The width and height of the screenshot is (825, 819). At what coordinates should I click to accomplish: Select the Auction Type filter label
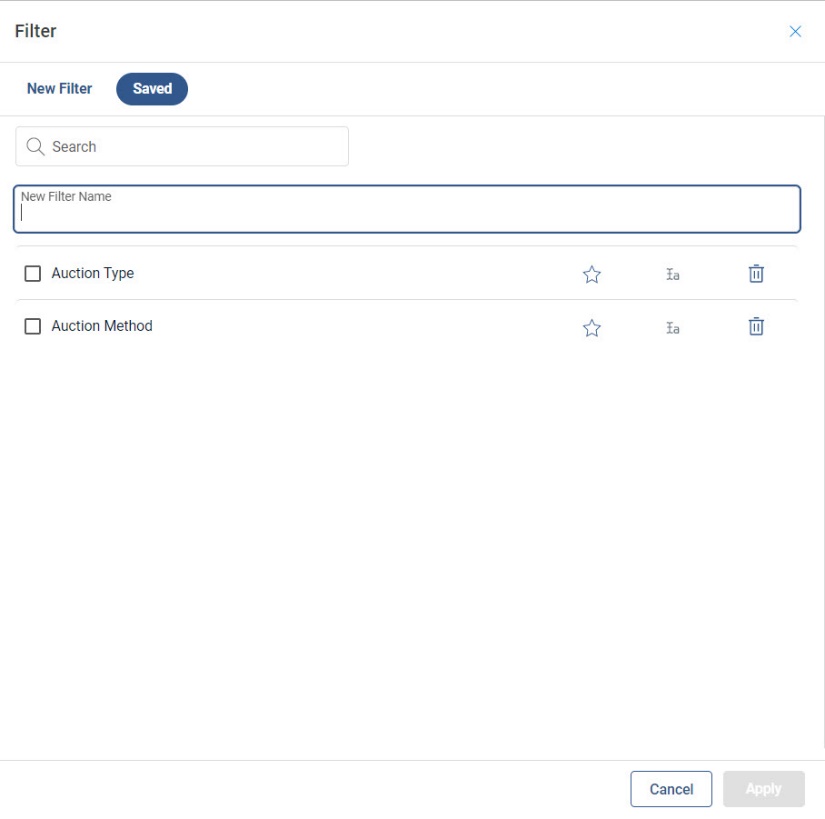(93, 273)
